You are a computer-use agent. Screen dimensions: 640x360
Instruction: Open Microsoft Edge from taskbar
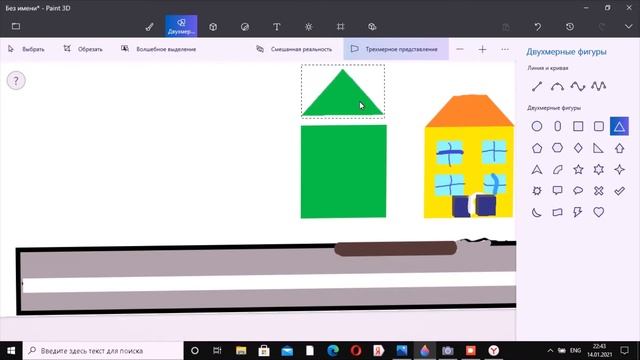pos(333,351)
